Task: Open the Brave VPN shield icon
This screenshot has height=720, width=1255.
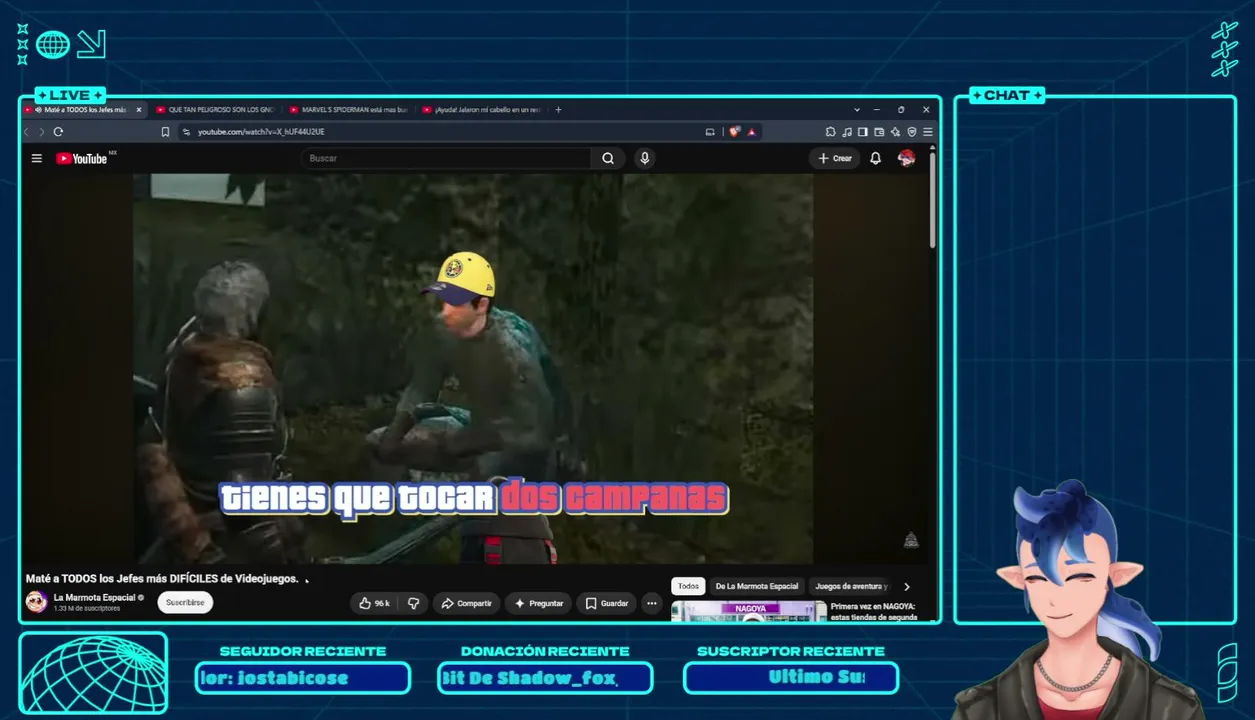Action: [x=911, y=132]
